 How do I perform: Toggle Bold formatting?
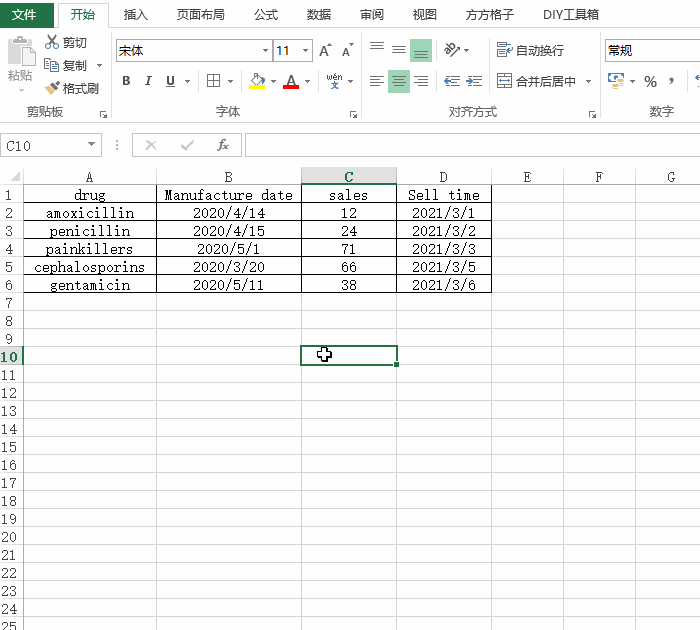126,81
